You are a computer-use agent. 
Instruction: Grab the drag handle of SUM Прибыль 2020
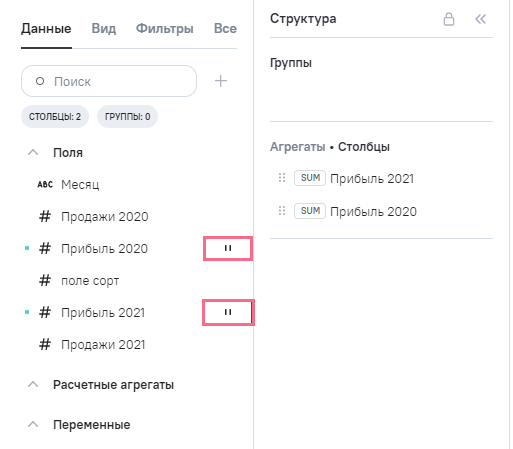pyautogui.click(x=282, y=211)
